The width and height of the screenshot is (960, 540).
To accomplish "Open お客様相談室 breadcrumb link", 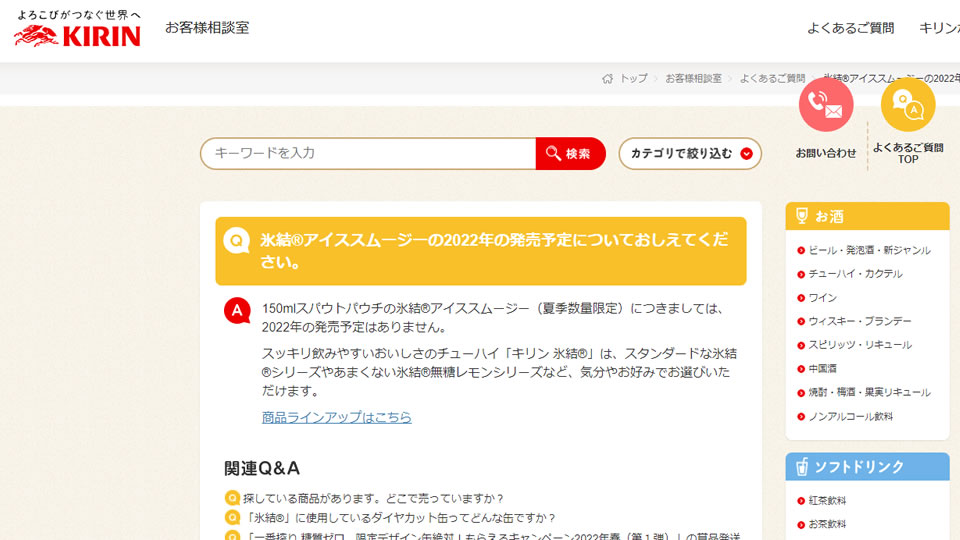I will pos(694,79).
